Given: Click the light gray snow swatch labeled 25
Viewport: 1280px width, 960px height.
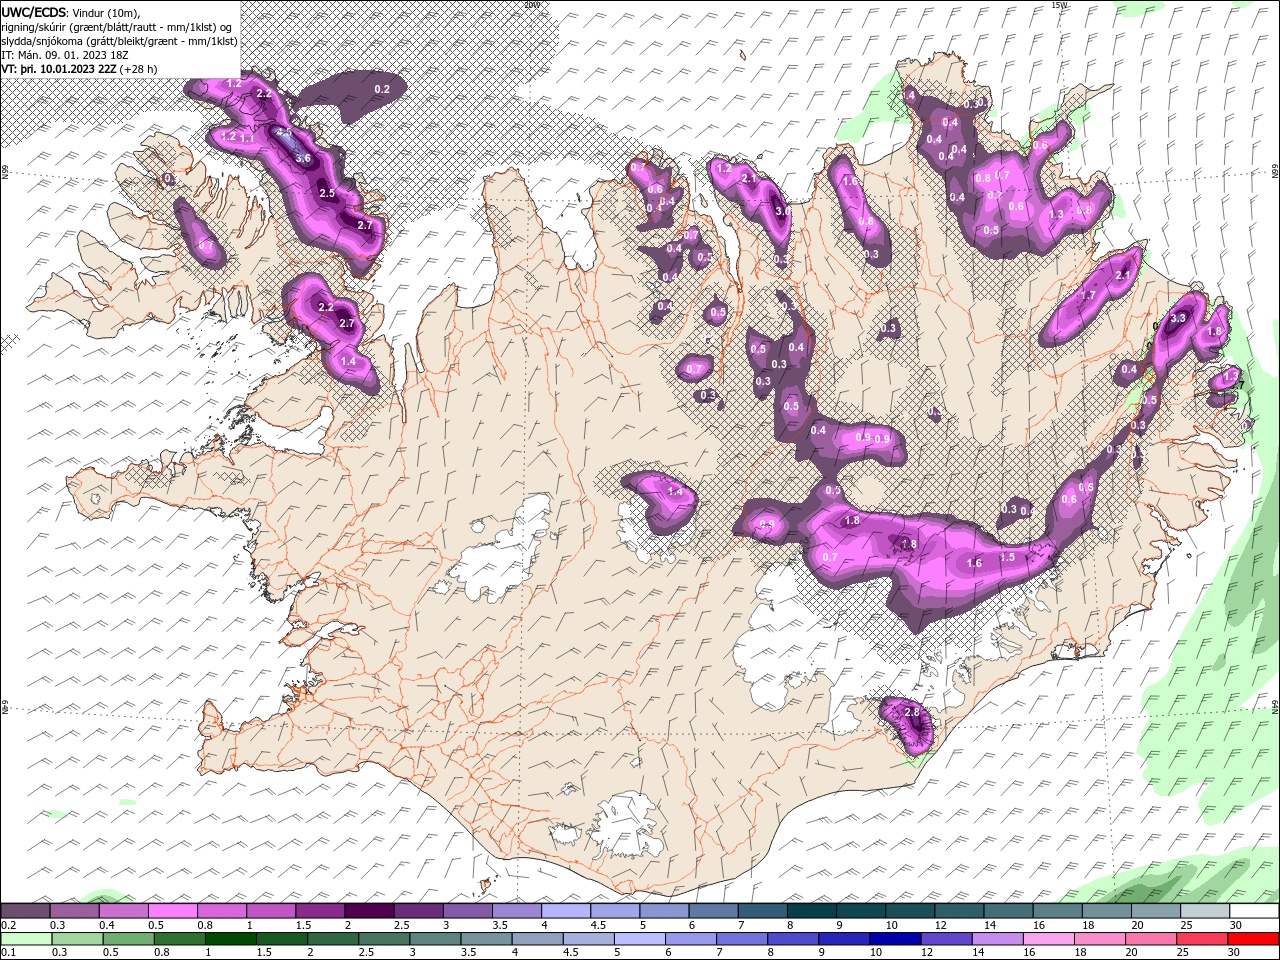Looking at the screenshot, I should [x=1203, y=910].
